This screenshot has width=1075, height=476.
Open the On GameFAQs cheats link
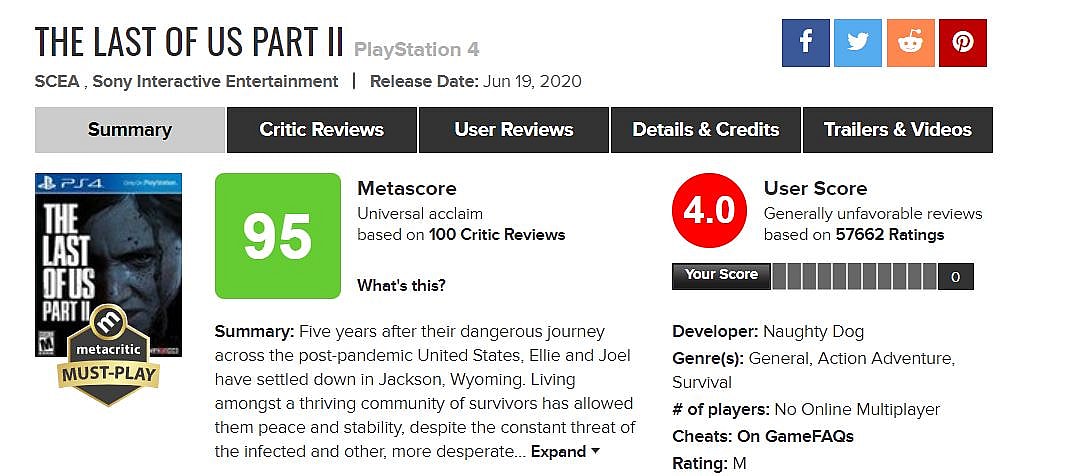(x=795, y=436)
